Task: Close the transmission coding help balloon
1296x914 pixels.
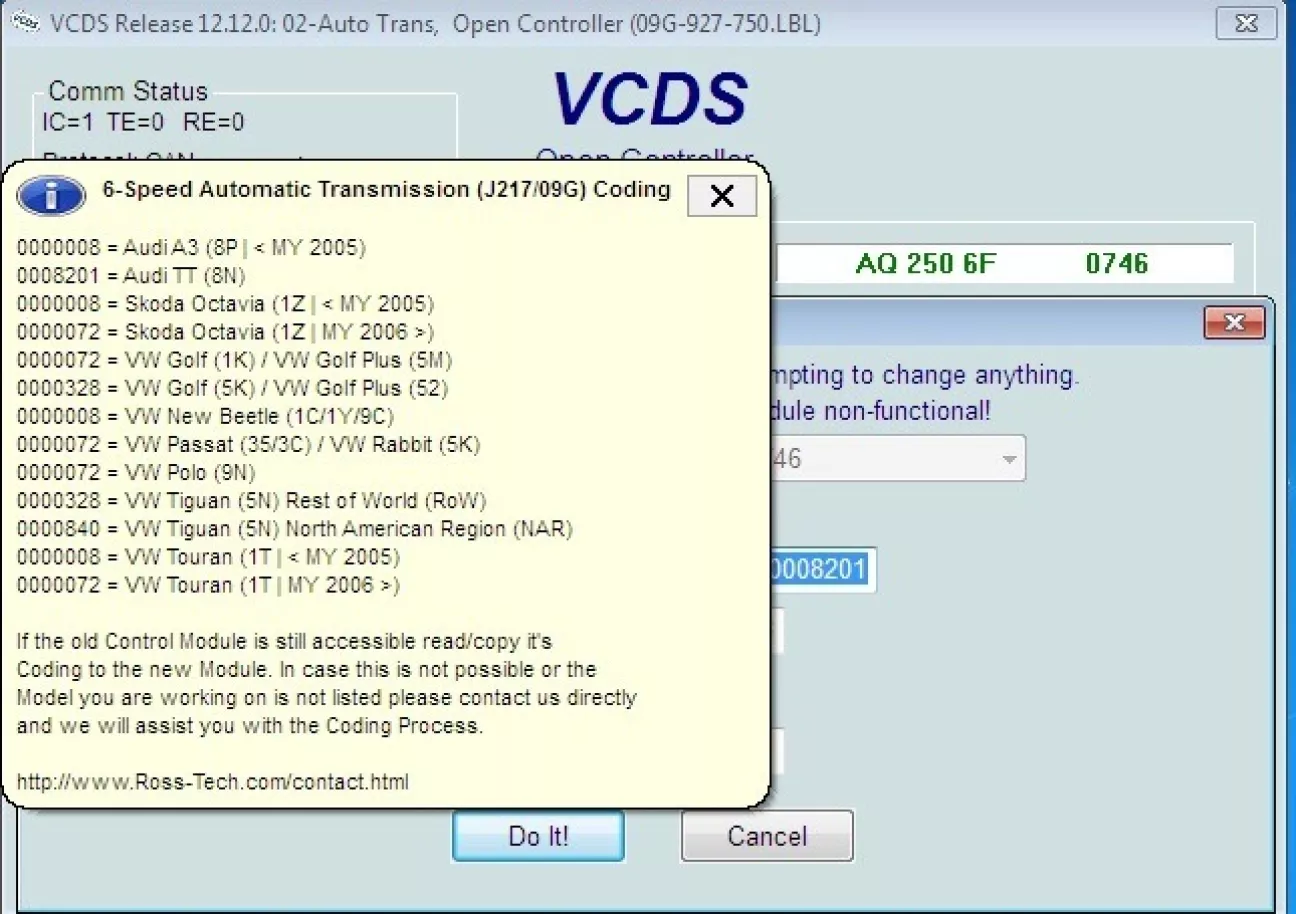Action: click(x=721, y=196)
